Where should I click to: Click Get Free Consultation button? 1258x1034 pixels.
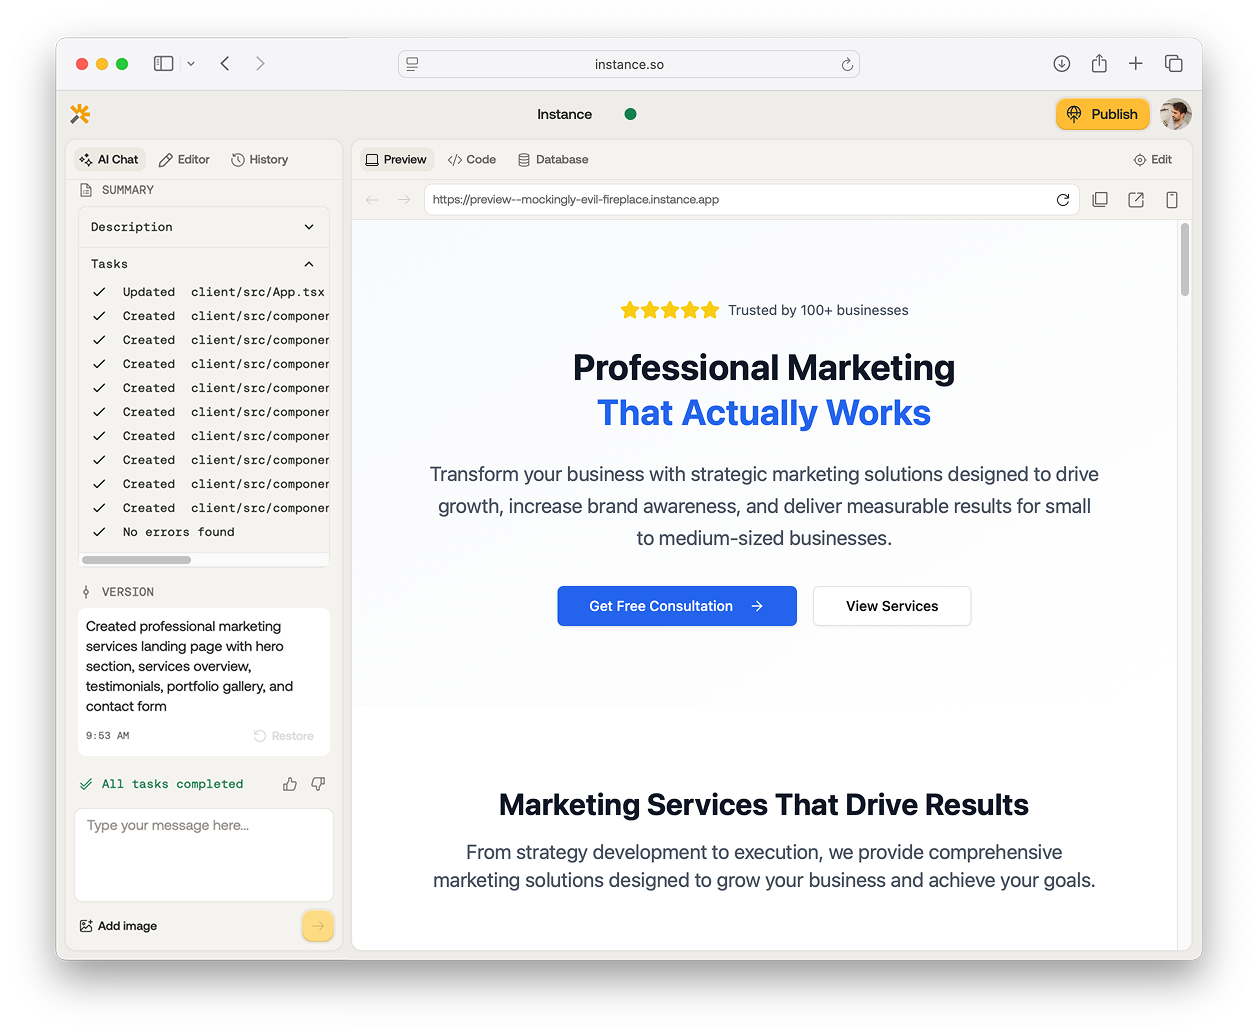(x=677, y=606)
